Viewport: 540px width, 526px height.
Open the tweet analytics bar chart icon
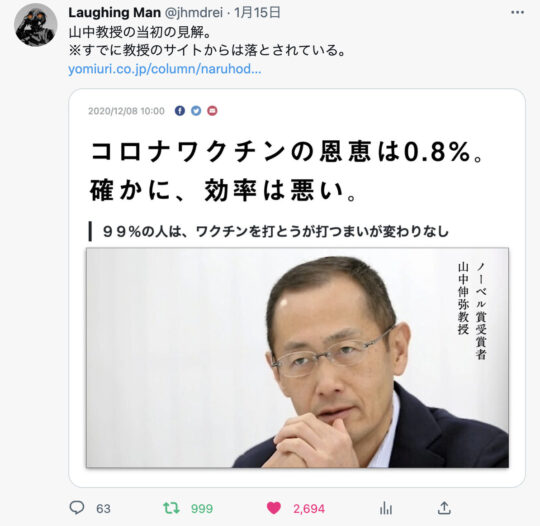coord(386,508)
